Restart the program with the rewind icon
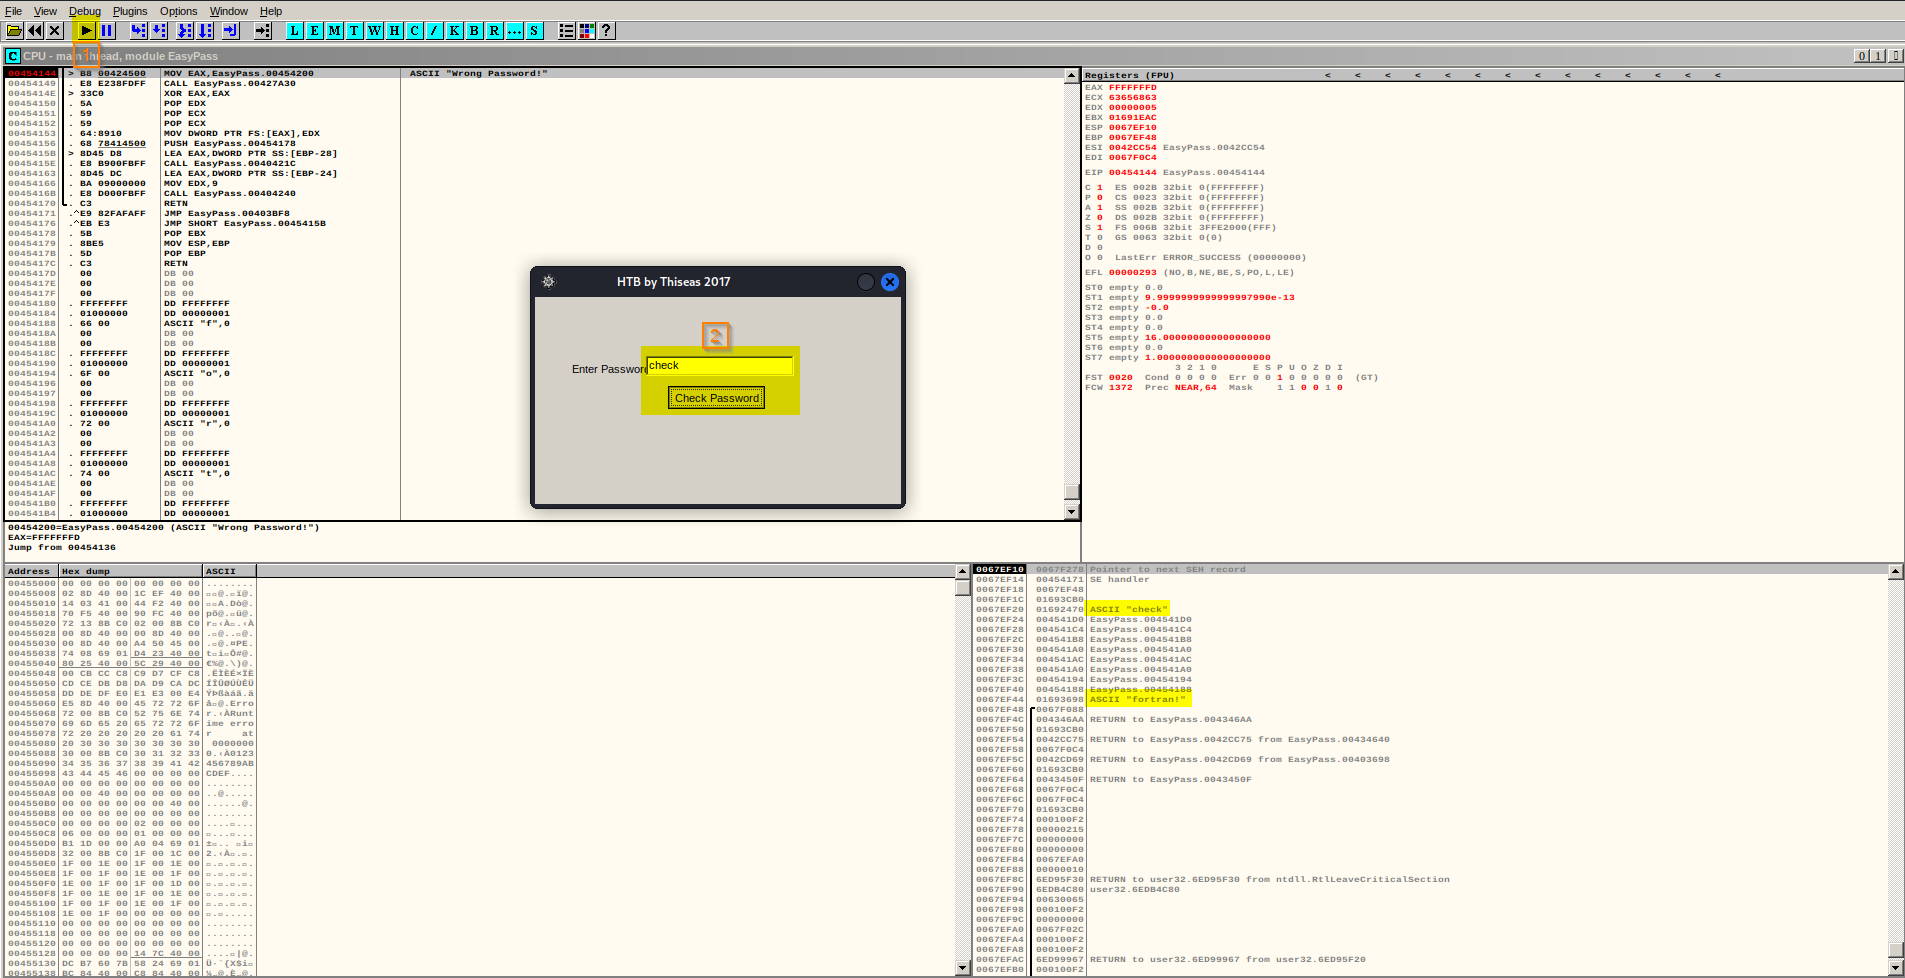Screen dimensions: 1905x978 tap(35, 31)
